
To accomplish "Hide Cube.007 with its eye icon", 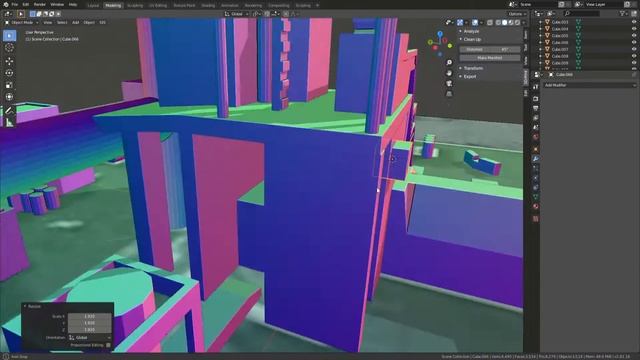I will [x=634, y=49].
